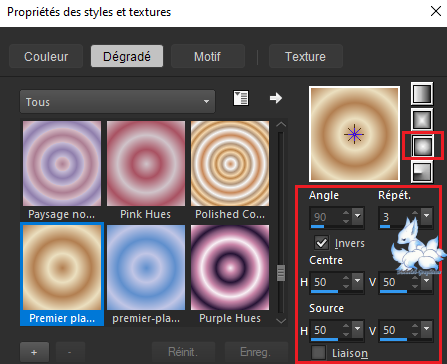Click the right arrow icon beside category
447x364 pixels.
tap(276, 98)
